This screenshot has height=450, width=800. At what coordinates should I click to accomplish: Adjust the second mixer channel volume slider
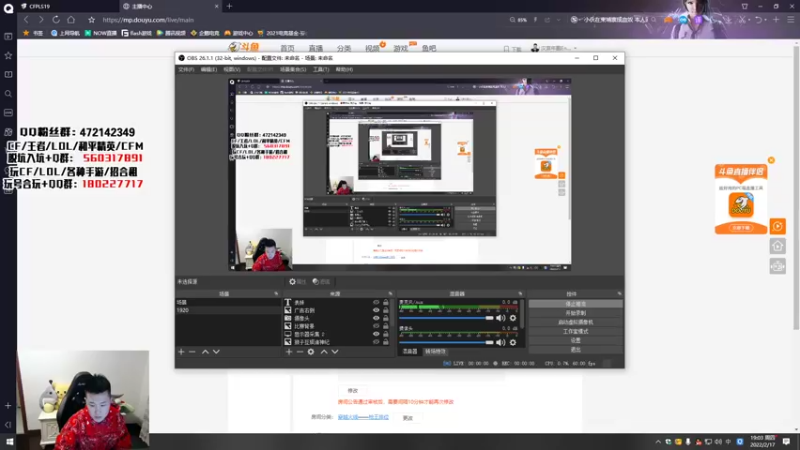446,342
